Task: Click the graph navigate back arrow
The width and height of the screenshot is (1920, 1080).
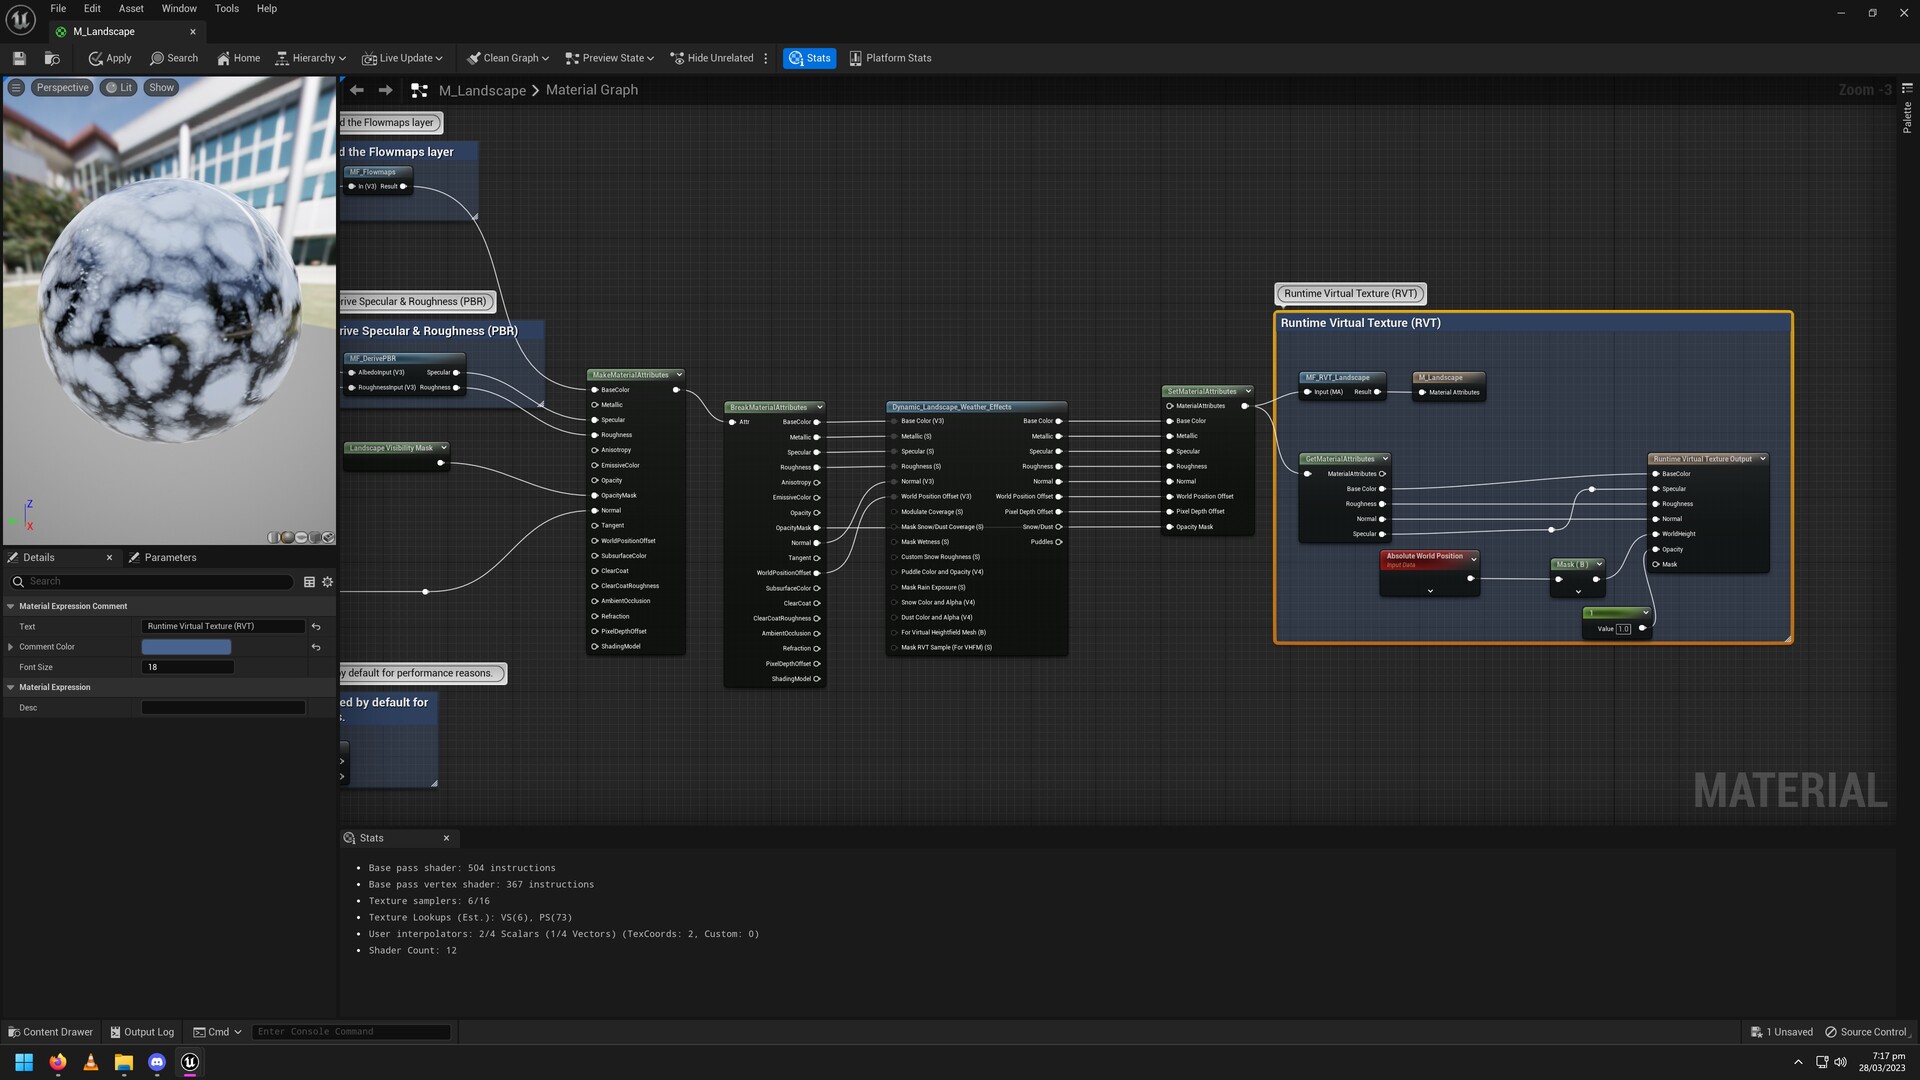Action: [357, 90]
